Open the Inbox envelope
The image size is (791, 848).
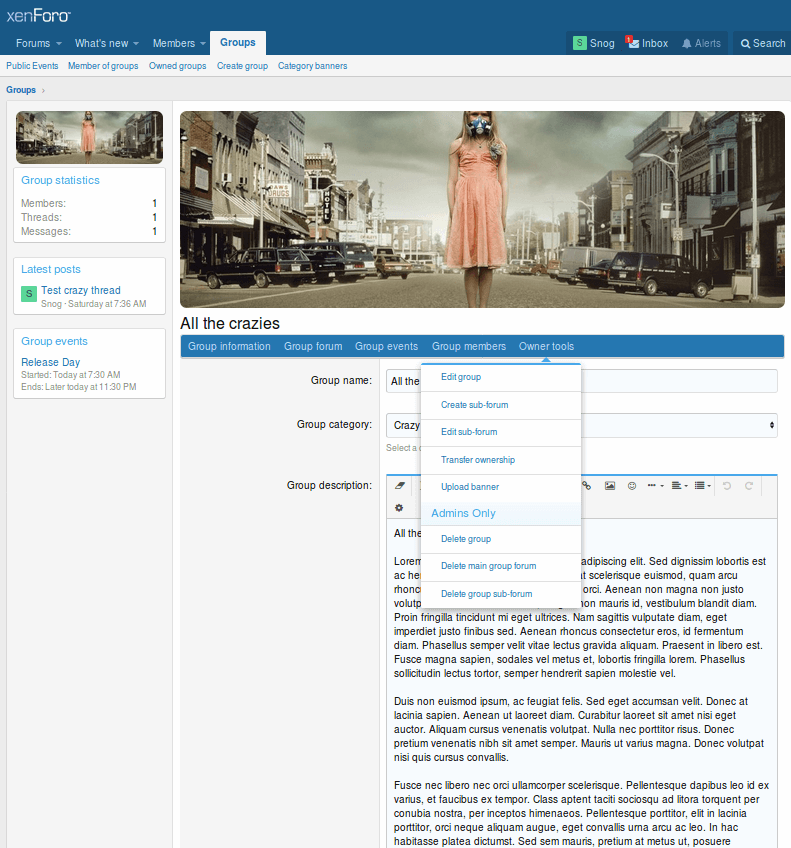click(647, 43)
